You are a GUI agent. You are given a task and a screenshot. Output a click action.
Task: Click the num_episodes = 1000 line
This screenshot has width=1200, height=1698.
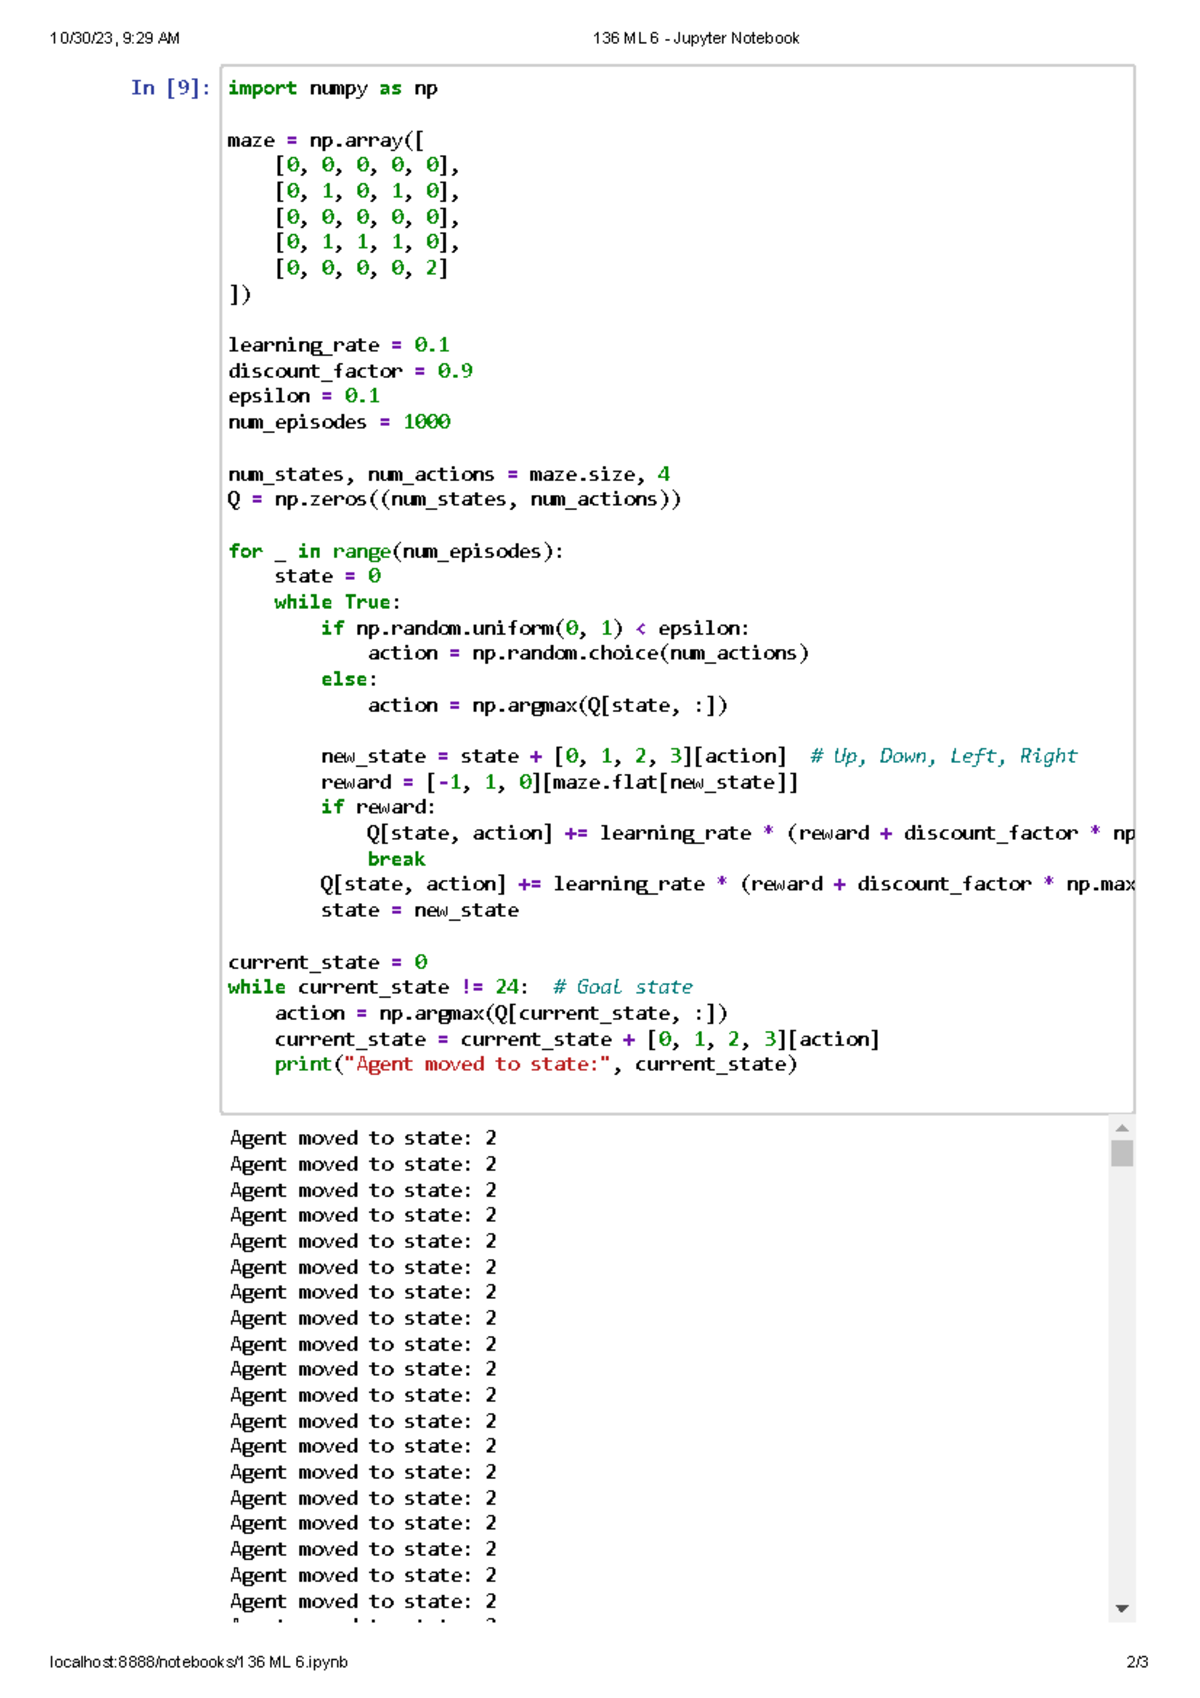339,422
